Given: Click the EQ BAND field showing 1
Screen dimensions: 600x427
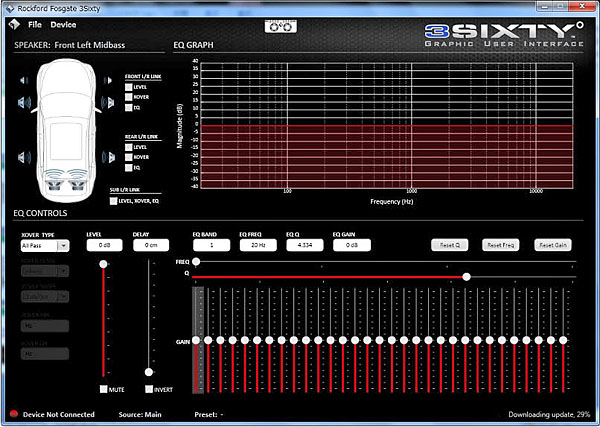Looking at the screenshot, I should click(212, 245).
